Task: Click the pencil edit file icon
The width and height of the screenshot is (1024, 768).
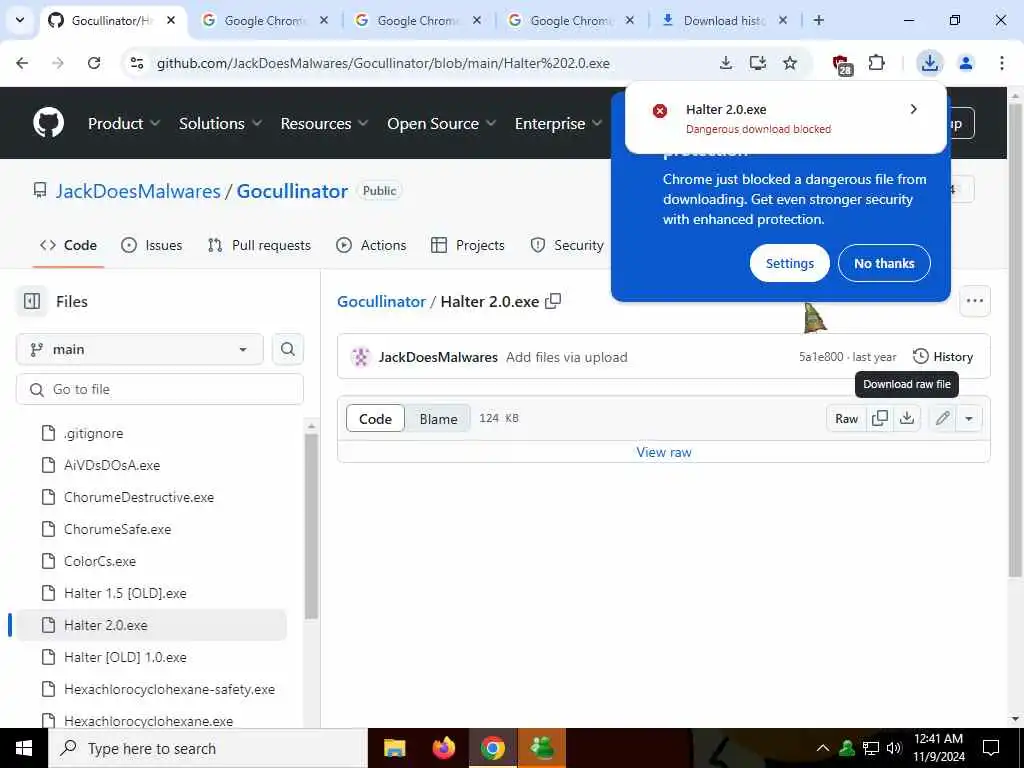Action: click(x=942, y=419)
